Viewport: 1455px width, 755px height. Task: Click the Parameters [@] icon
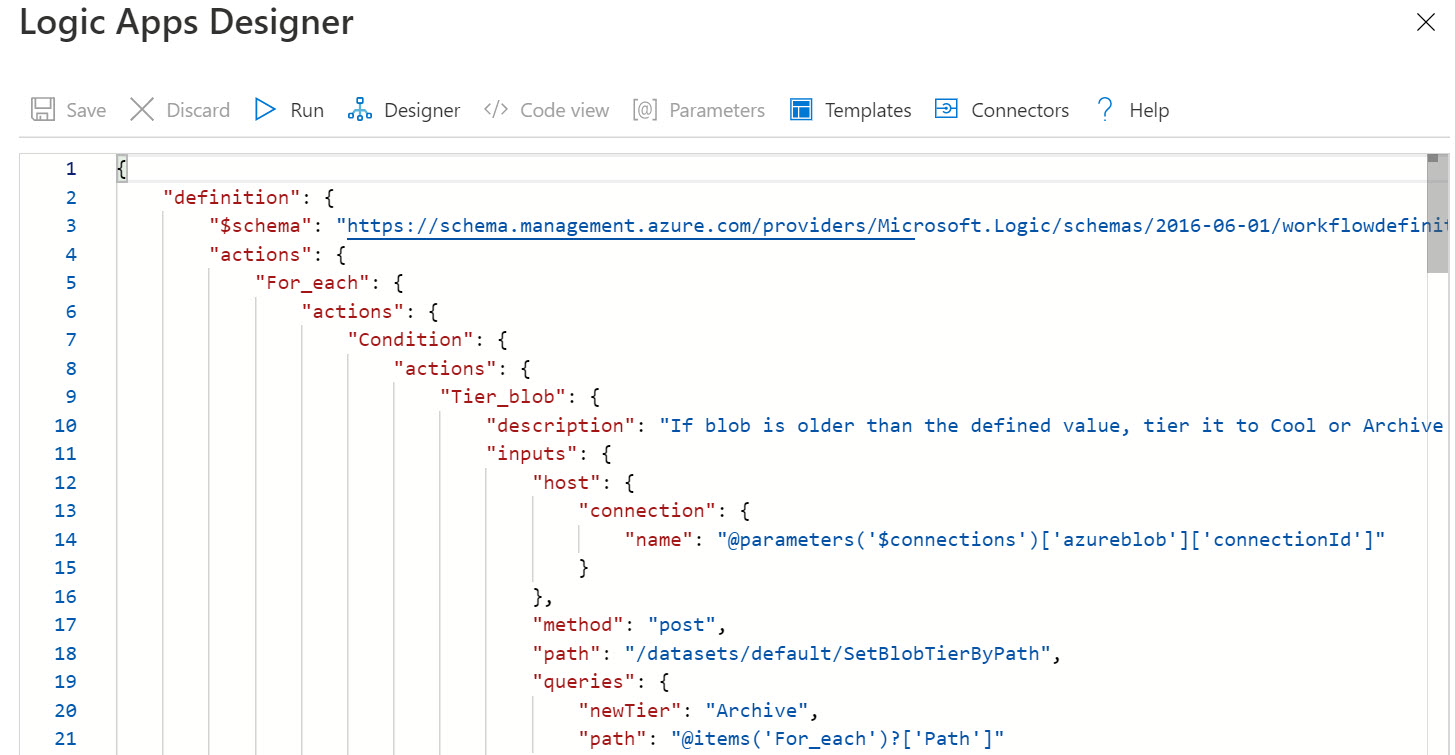click(x=645, y=110)
